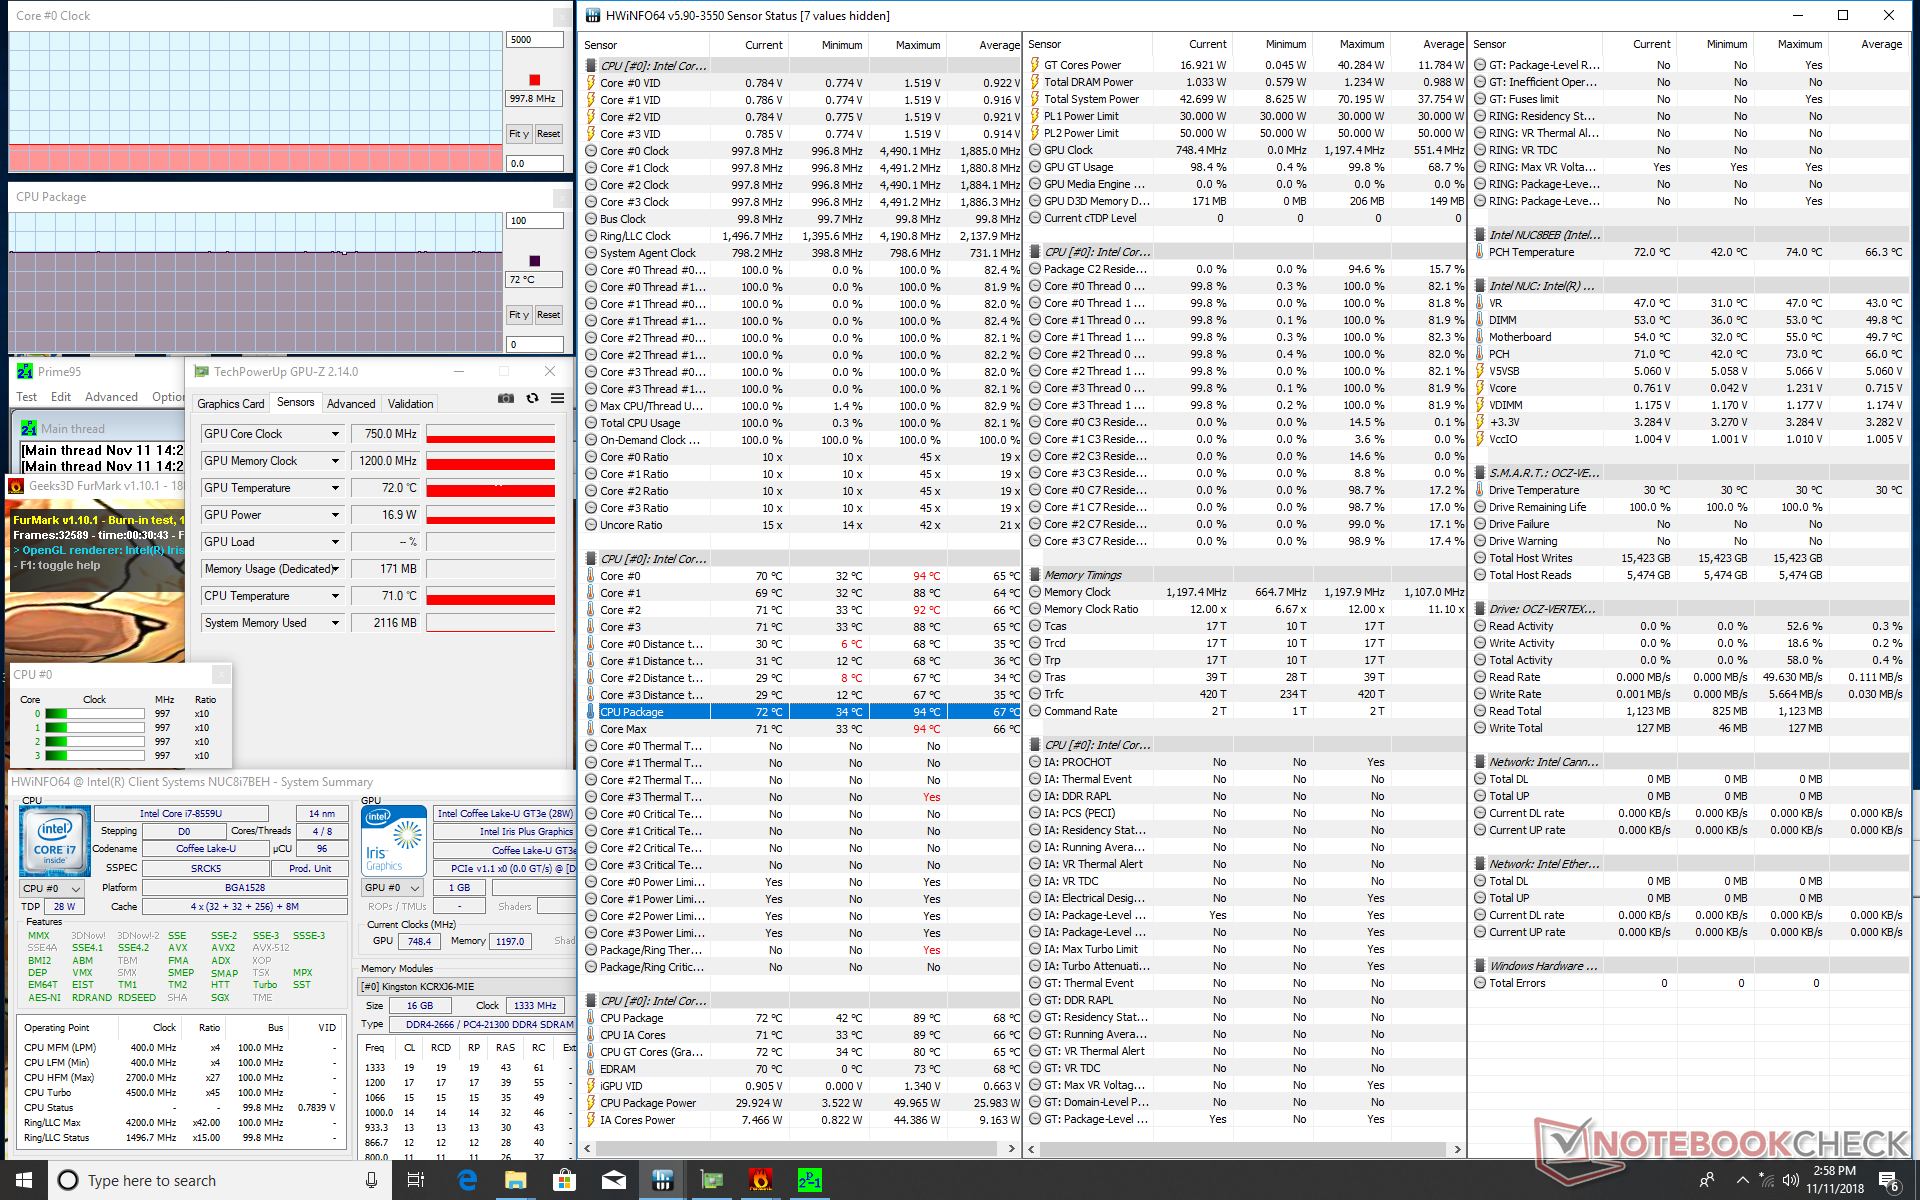Open the CPU #0 selector combo box

coord(51,888)
